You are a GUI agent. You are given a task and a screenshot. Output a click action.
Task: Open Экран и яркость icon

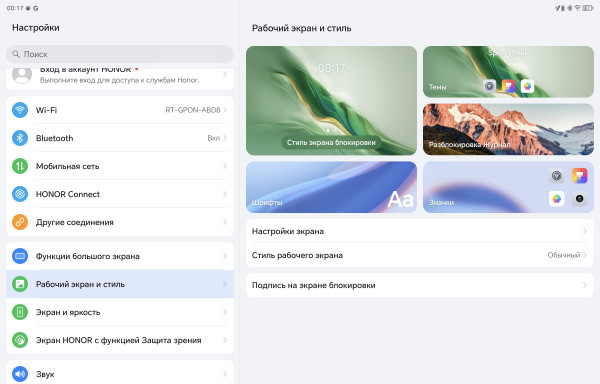pos(20,312)
